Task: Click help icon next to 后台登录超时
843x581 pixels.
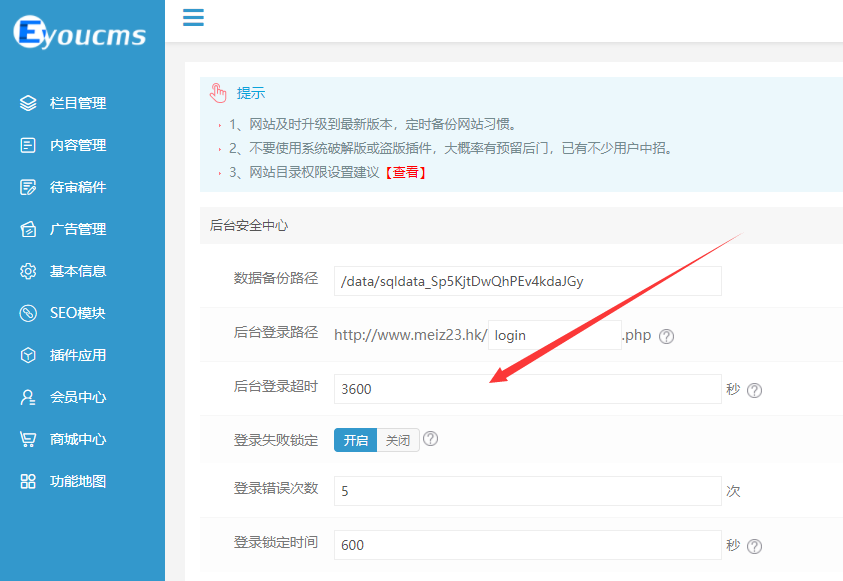Action: 755,390
